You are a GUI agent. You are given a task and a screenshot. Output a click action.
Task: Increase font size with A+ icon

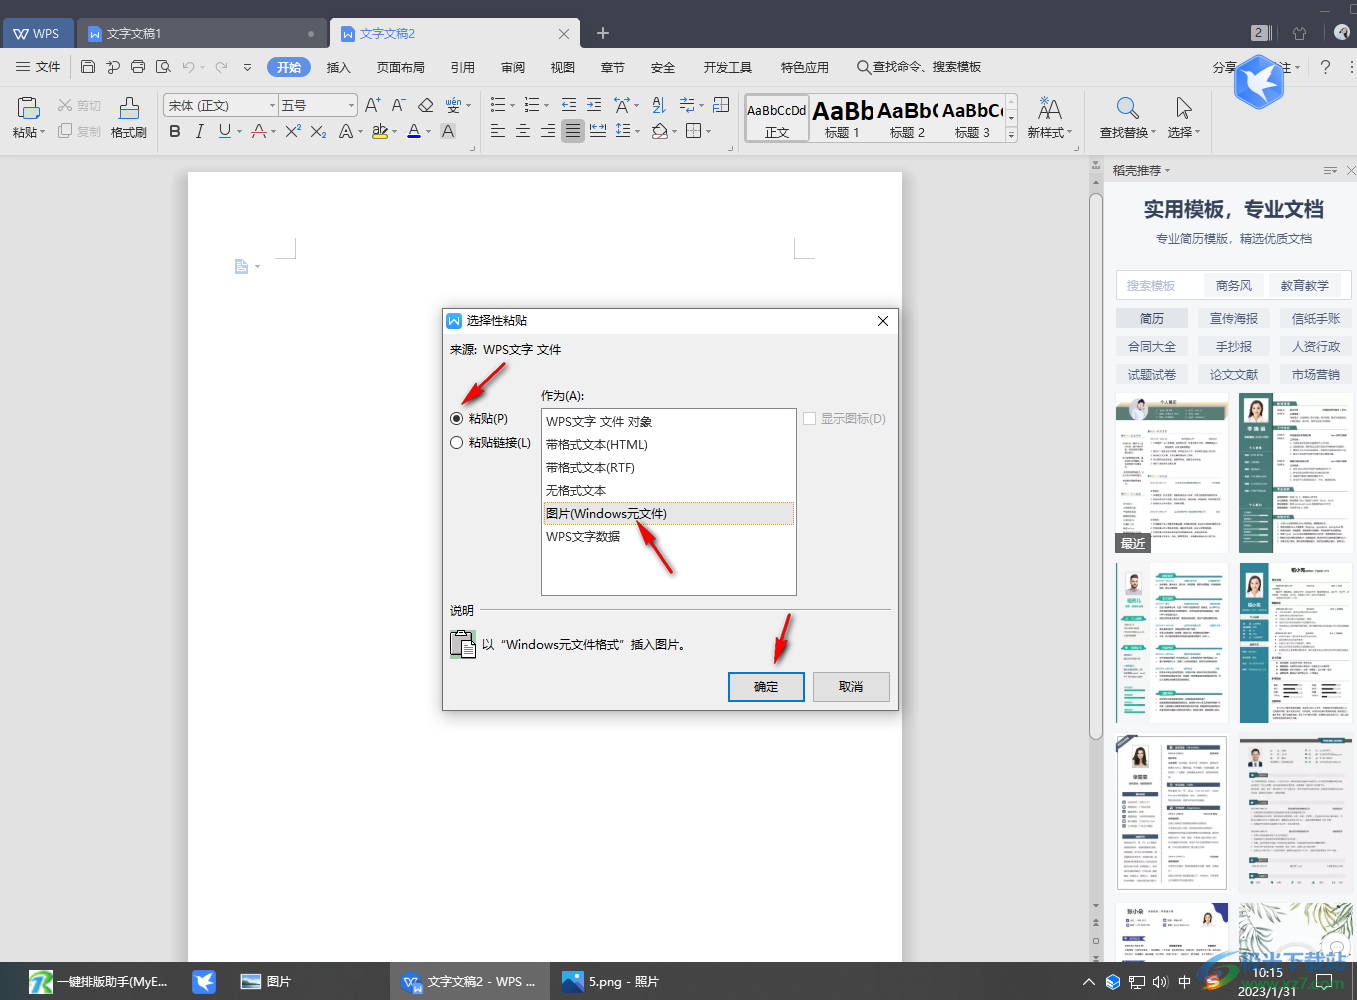pos(372,105)
